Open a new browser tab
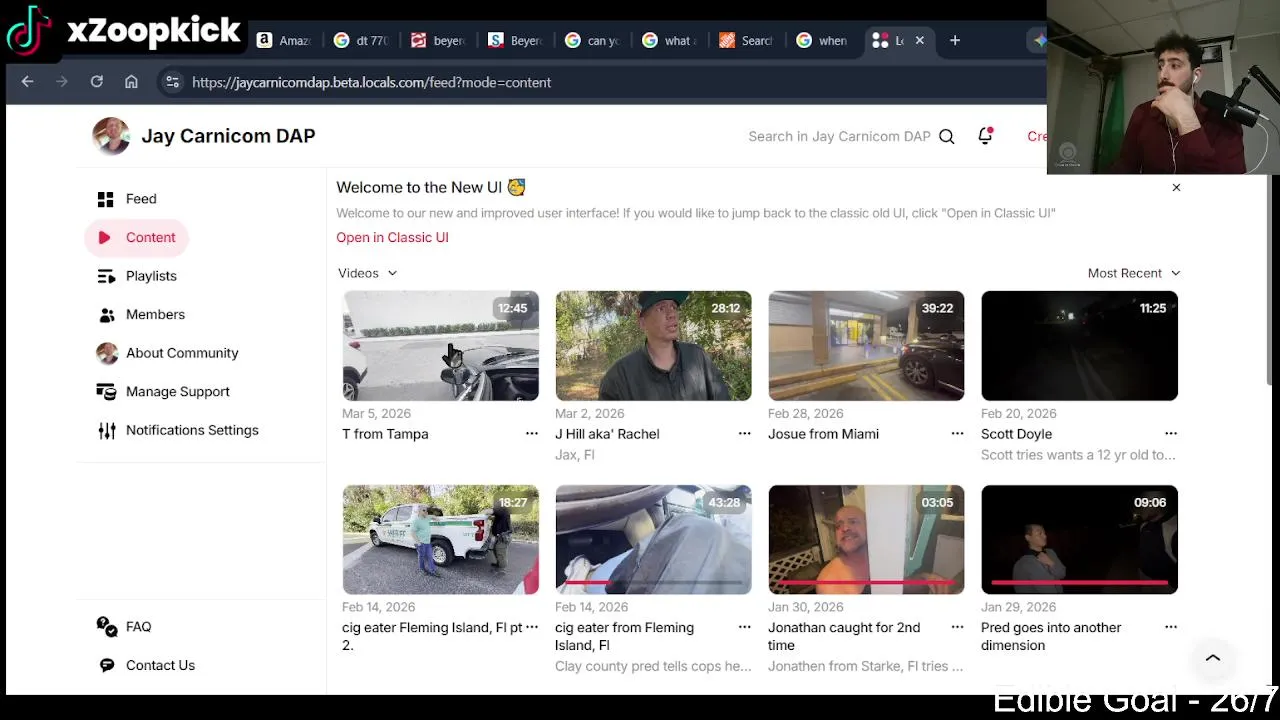Image resolution: width=1280 pixels, height=720 pixels. pyautogui.click(x=955, y=41)
